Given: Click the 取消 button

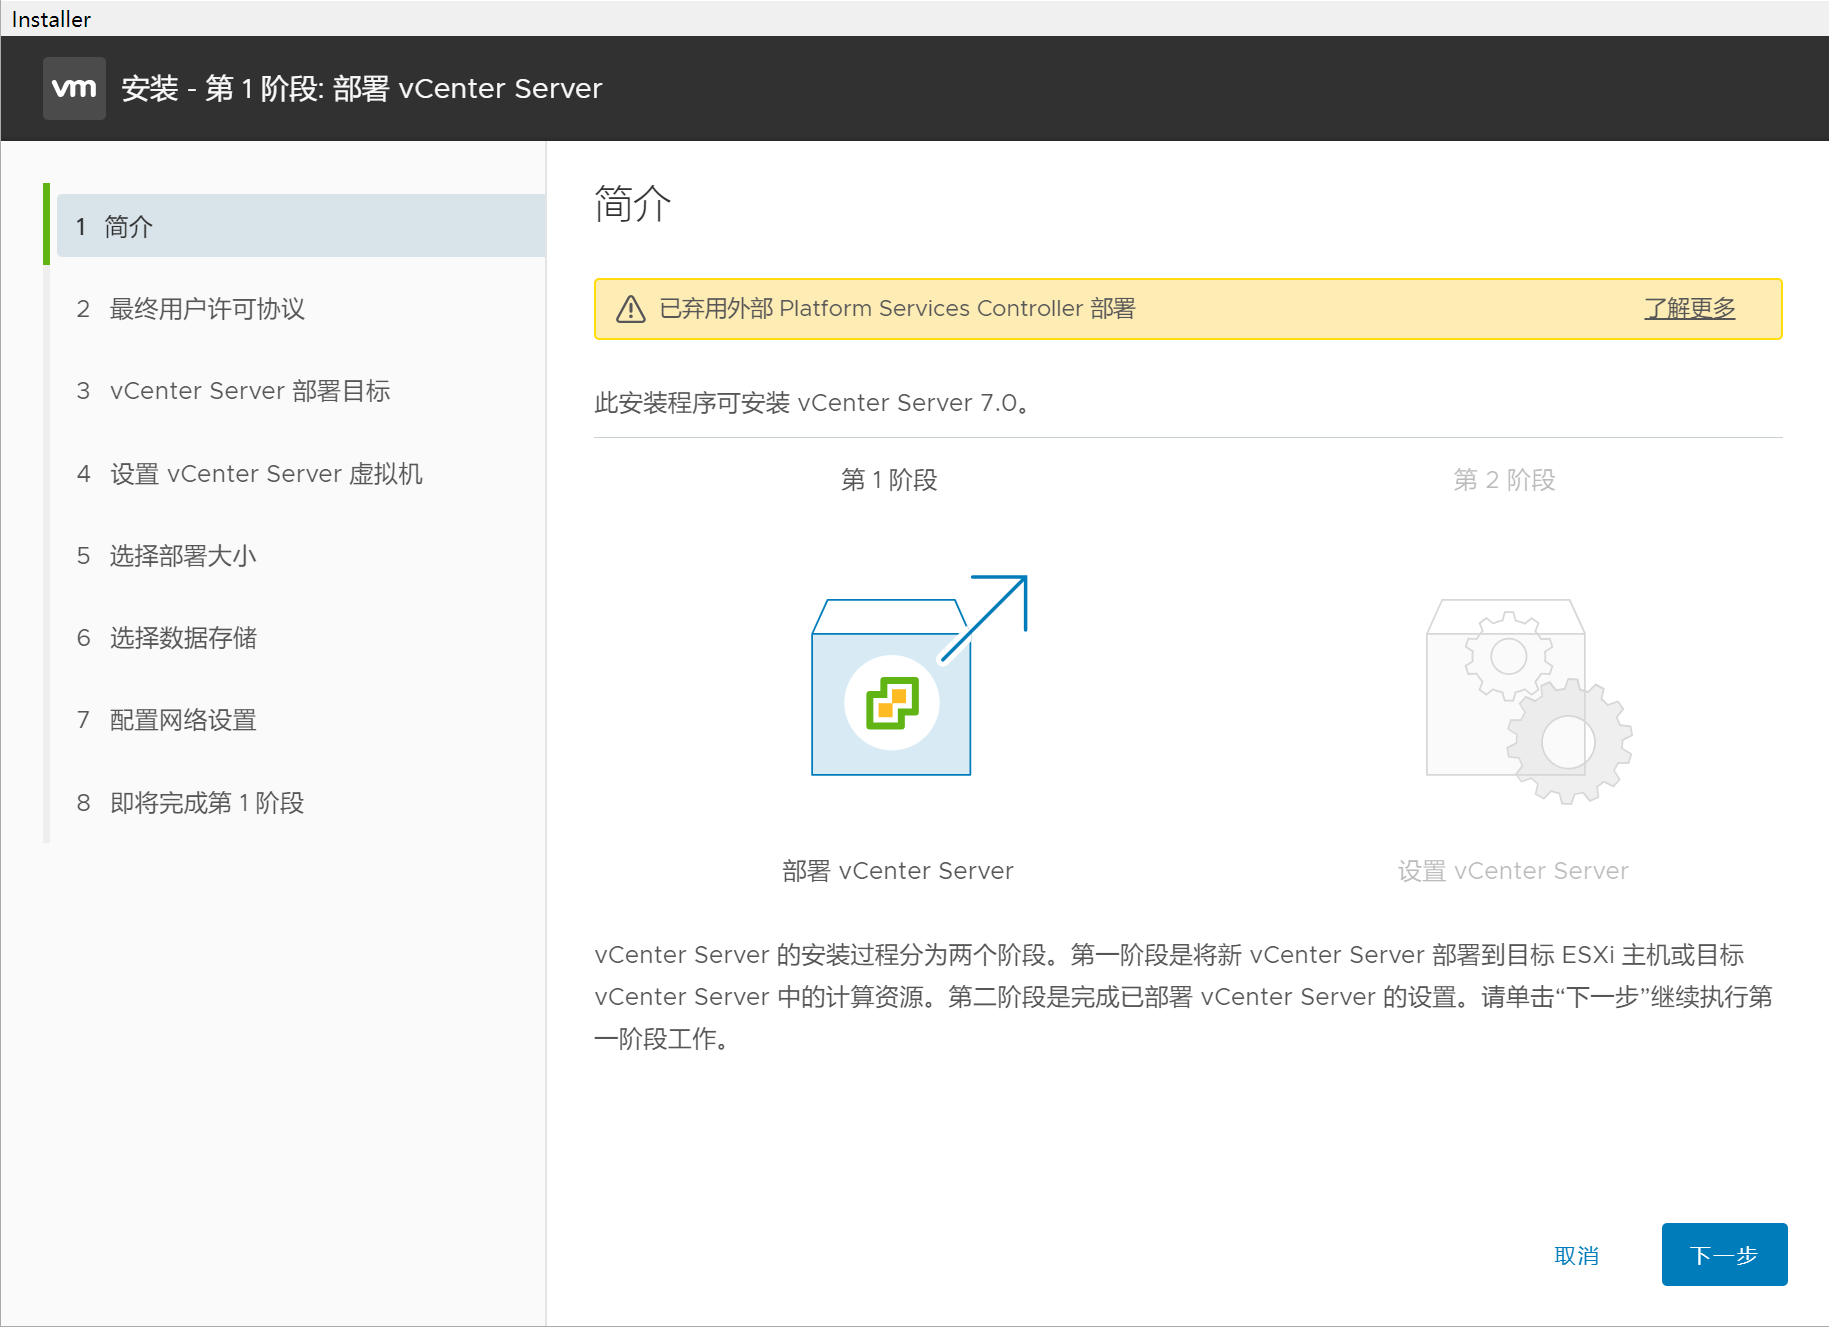Looking at the screenshot, I should click(x=1576, y=1255).
